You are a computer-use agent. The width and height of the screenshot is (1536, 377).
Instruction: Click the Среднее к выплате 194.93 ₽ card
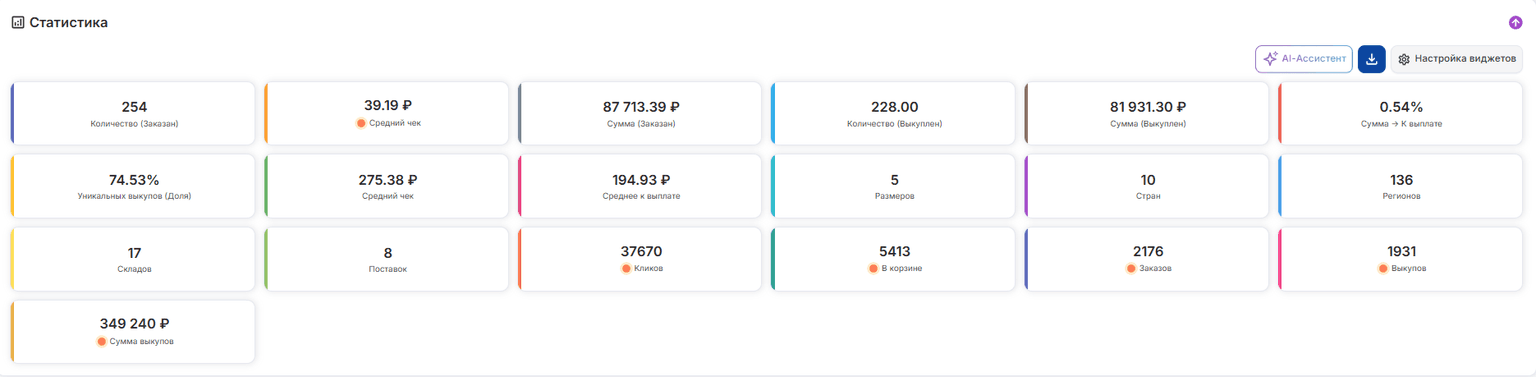[640, 186]
